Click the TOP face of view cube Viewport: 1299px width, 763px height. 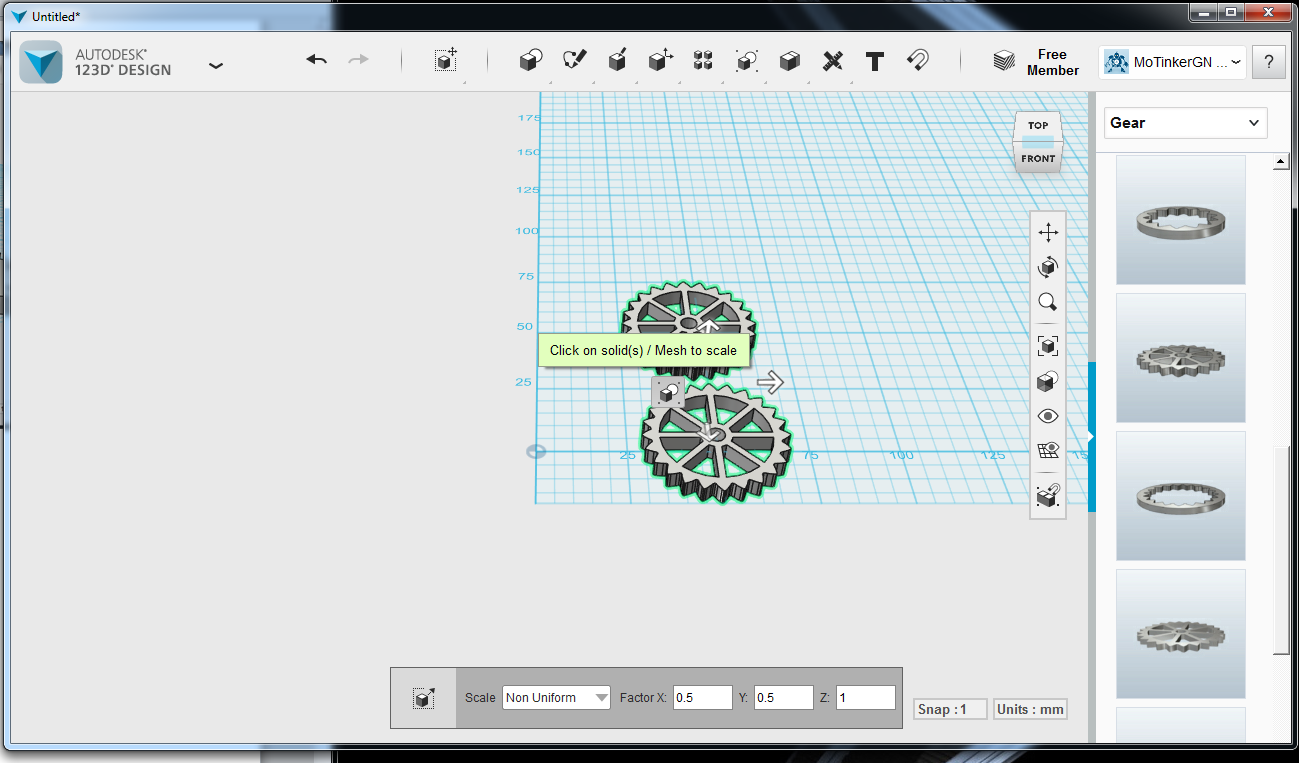pyautogui.click(x=1038, y=125)
